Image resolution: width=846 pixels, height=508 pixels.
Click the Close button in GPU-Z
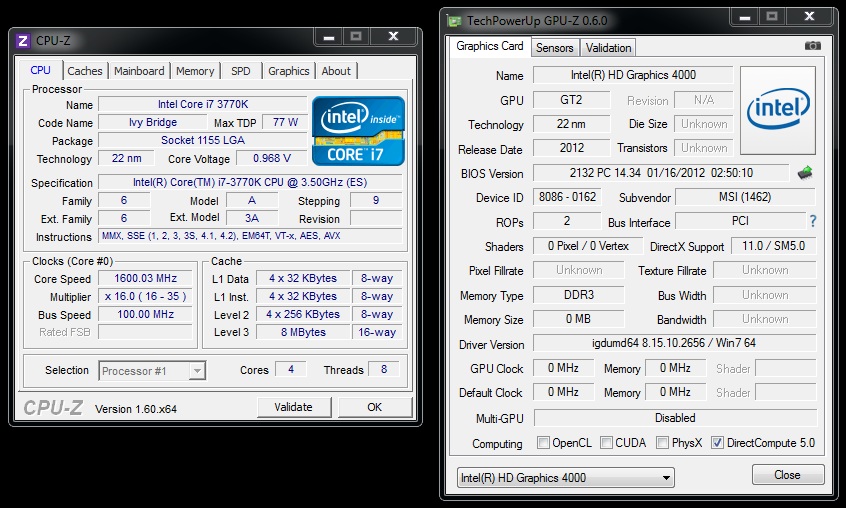coord(787,475)
